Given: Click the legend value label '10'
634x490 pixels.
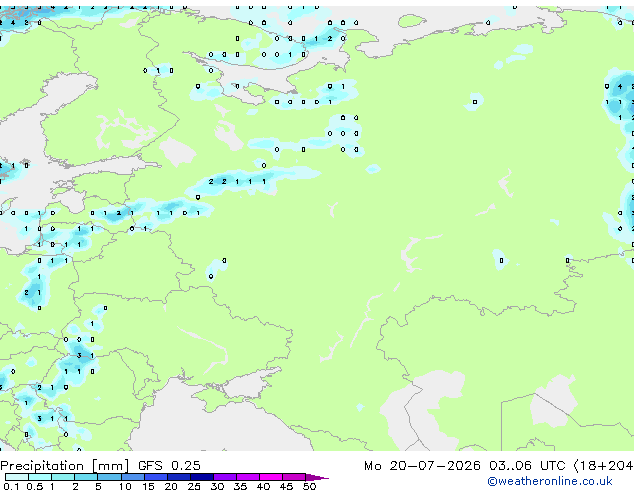Looking at the screenshot, I should pos(125,486).
